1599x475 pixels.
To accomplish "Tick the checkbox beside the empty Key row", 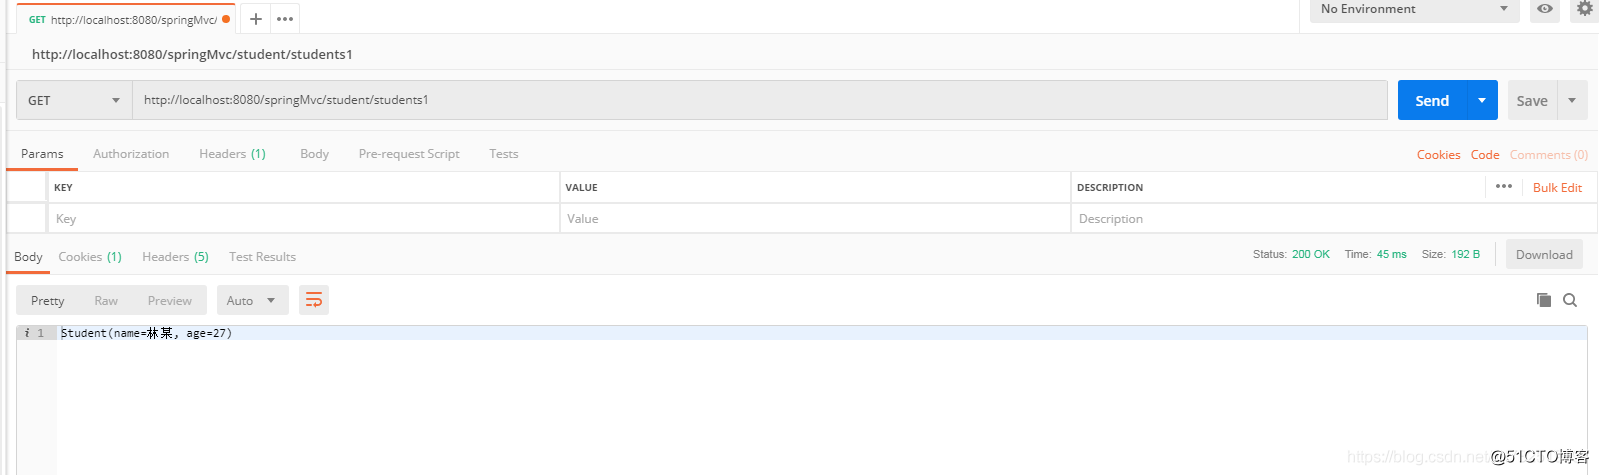I will tap(27, 218).
